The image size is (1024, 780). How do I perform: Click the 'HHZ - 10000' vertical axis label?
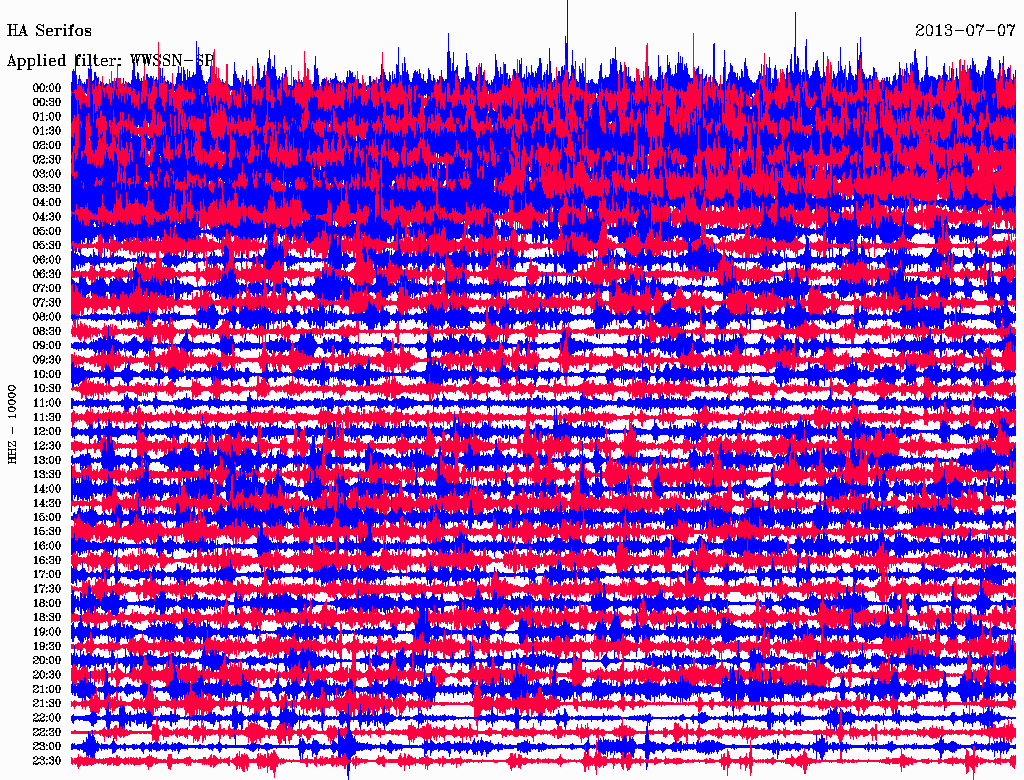click(x=12, y=425)
